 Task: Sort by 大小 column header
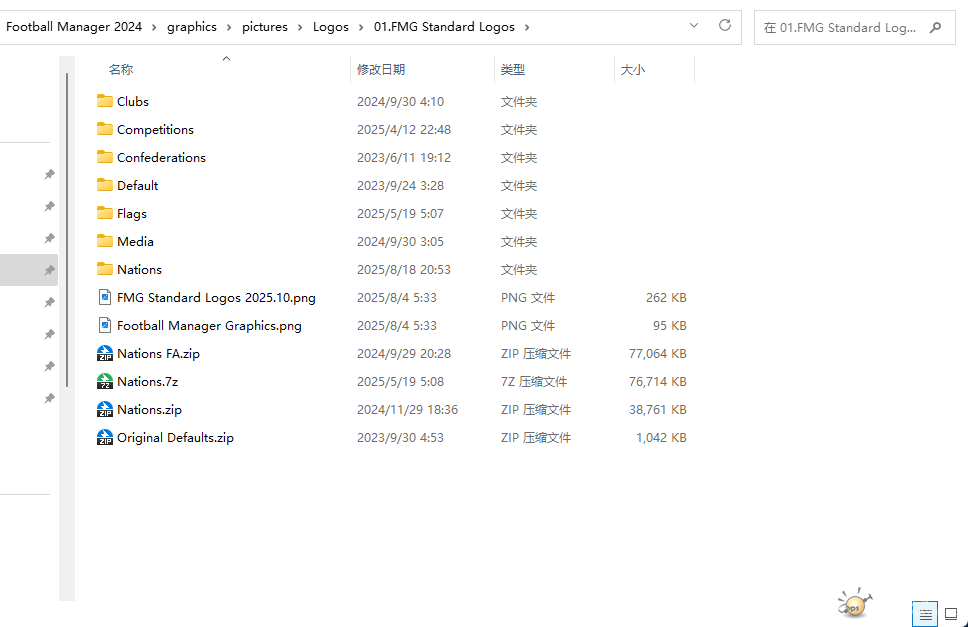[633, 70]
